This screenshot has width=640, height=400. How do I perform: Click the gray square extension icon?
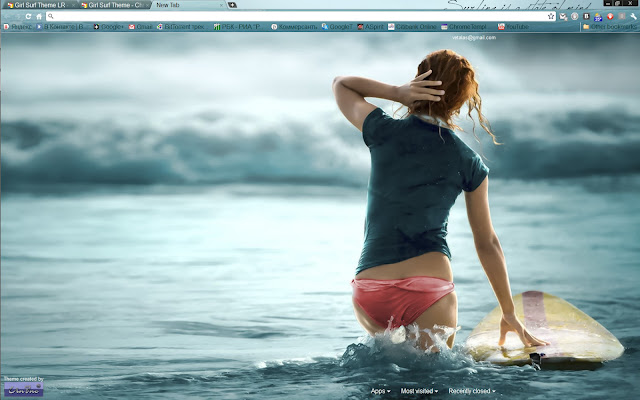tap(622, 16)
